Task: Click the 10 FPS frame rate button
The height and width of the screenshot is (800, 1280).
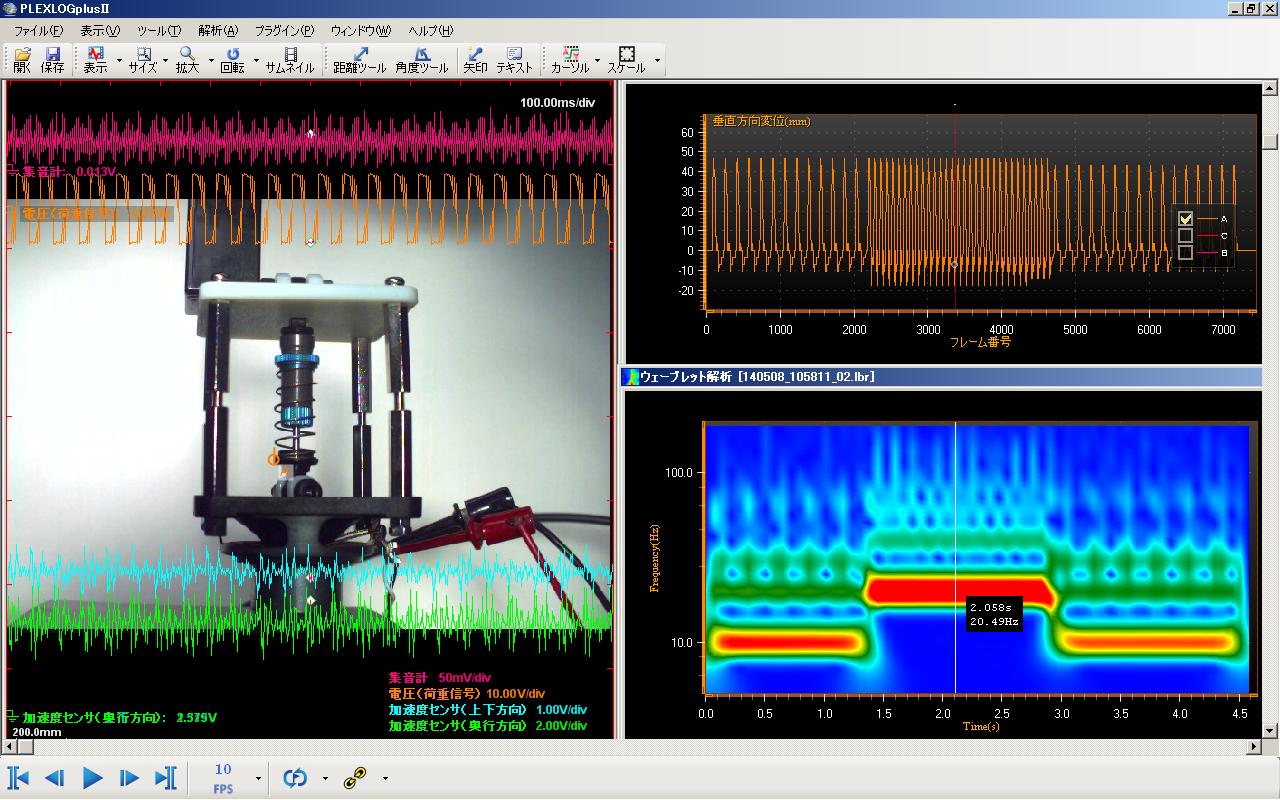Action: [223, 778]
